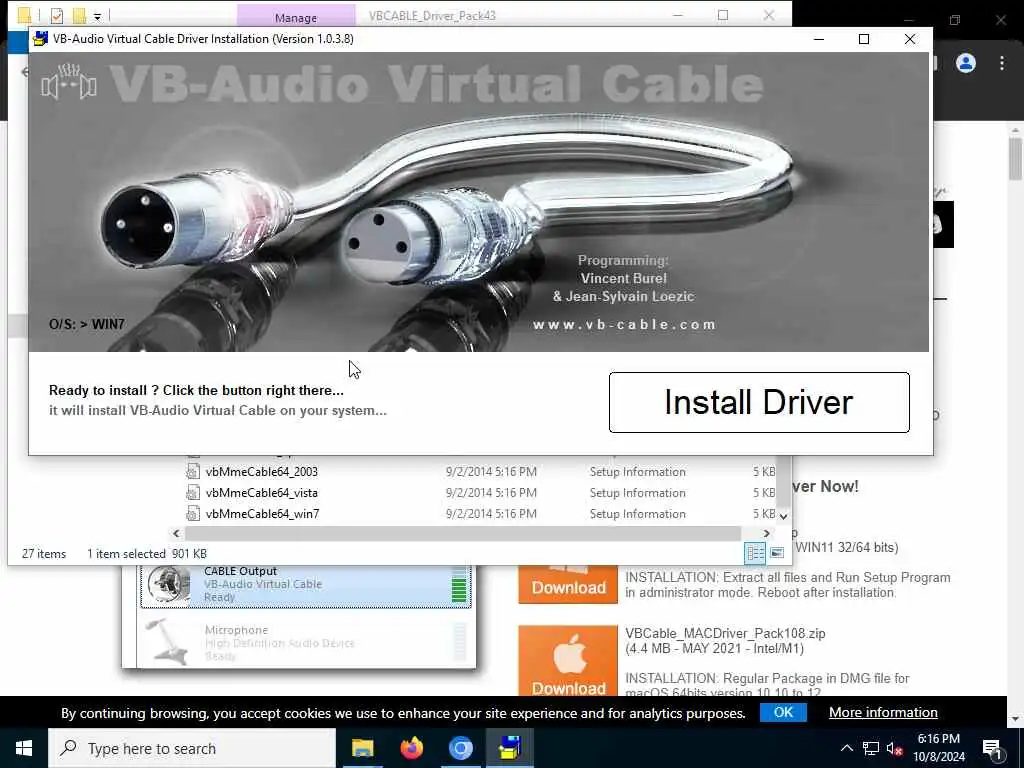Select vbMmeCable64_2003 file in Explorer
The height and width of the screenshot is (768, 1024).
click(261, 472)
